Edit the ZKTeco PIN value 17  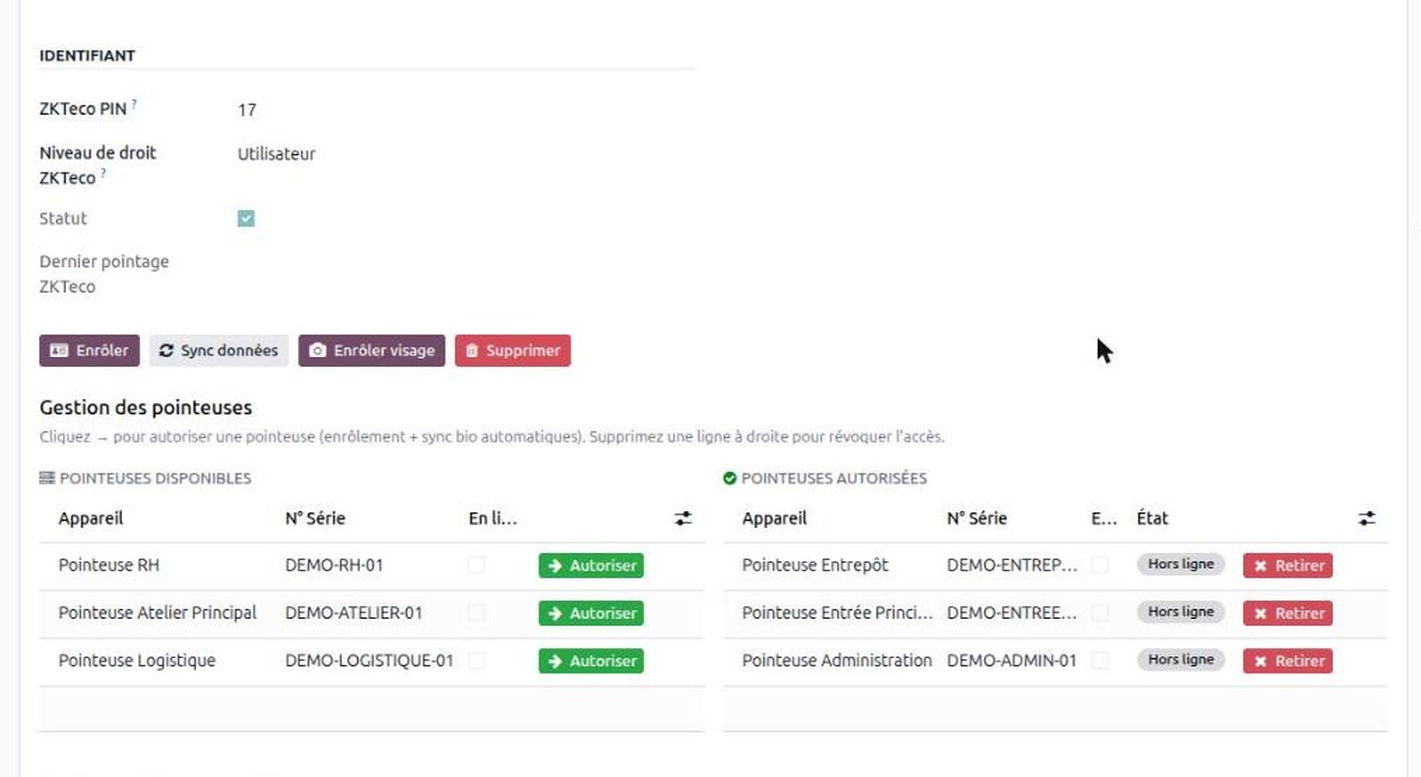[247, 110]
